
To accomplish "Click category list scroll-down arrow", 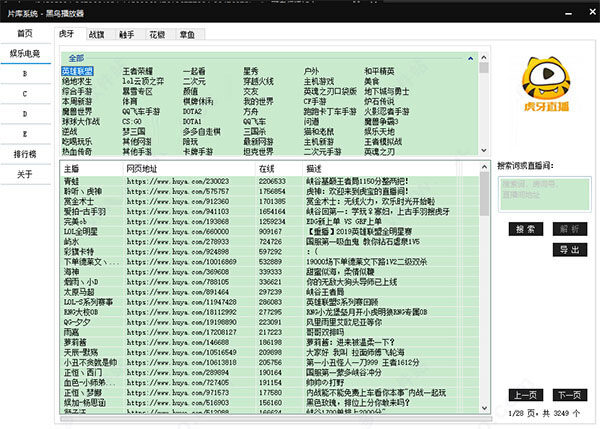I will click(484, 150).
